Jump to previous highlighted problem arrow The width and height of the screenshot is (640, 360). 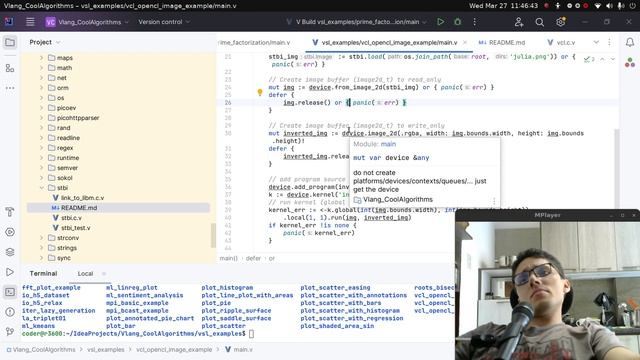click(x=602, y=59)
